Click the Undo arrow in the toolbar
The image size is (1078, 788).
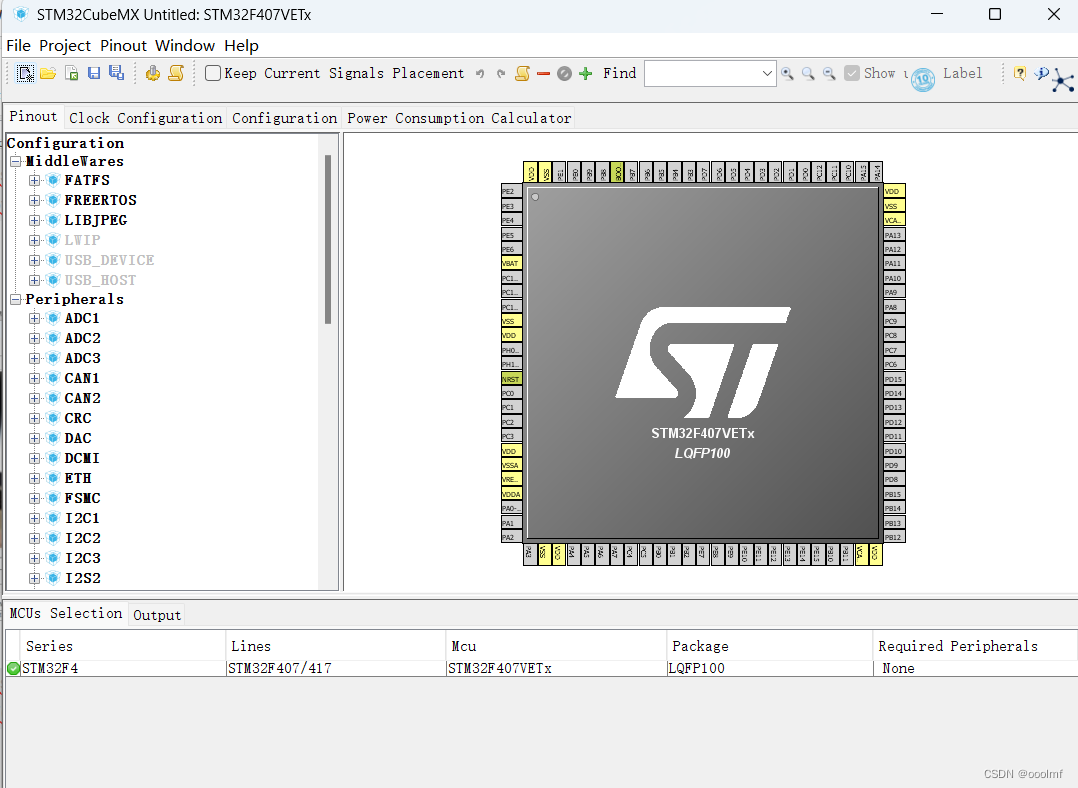[x=480, y=74]
